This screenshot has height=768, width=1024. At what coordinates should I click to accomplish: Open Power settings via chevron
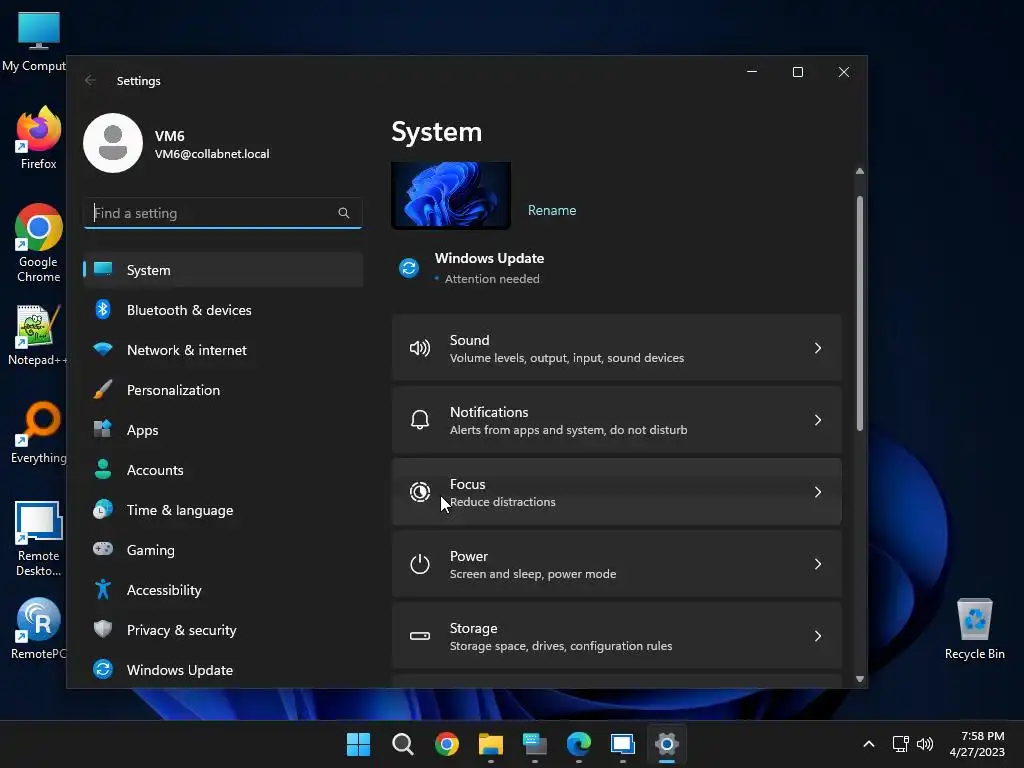point(818,564)
